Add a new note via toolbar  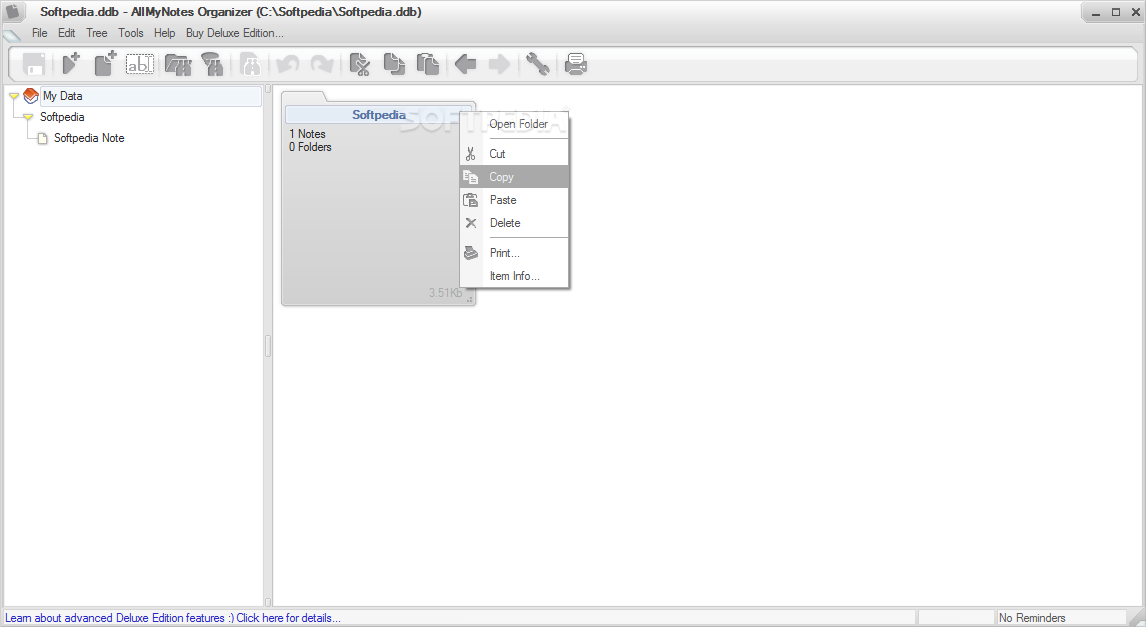[105, 64]
